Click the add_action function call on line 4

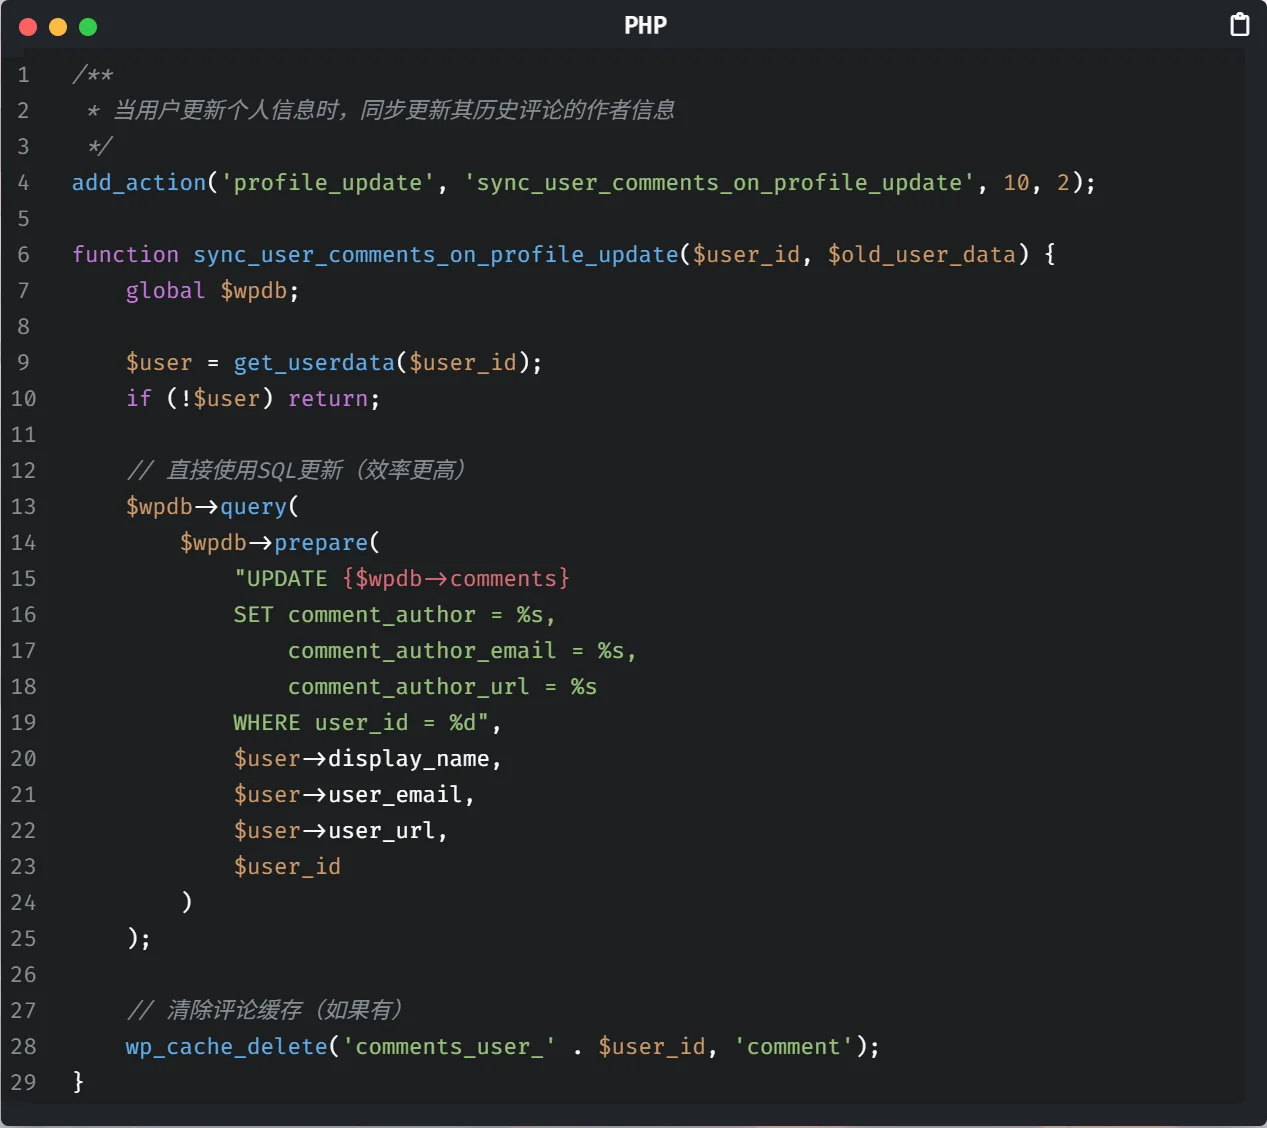139,183
